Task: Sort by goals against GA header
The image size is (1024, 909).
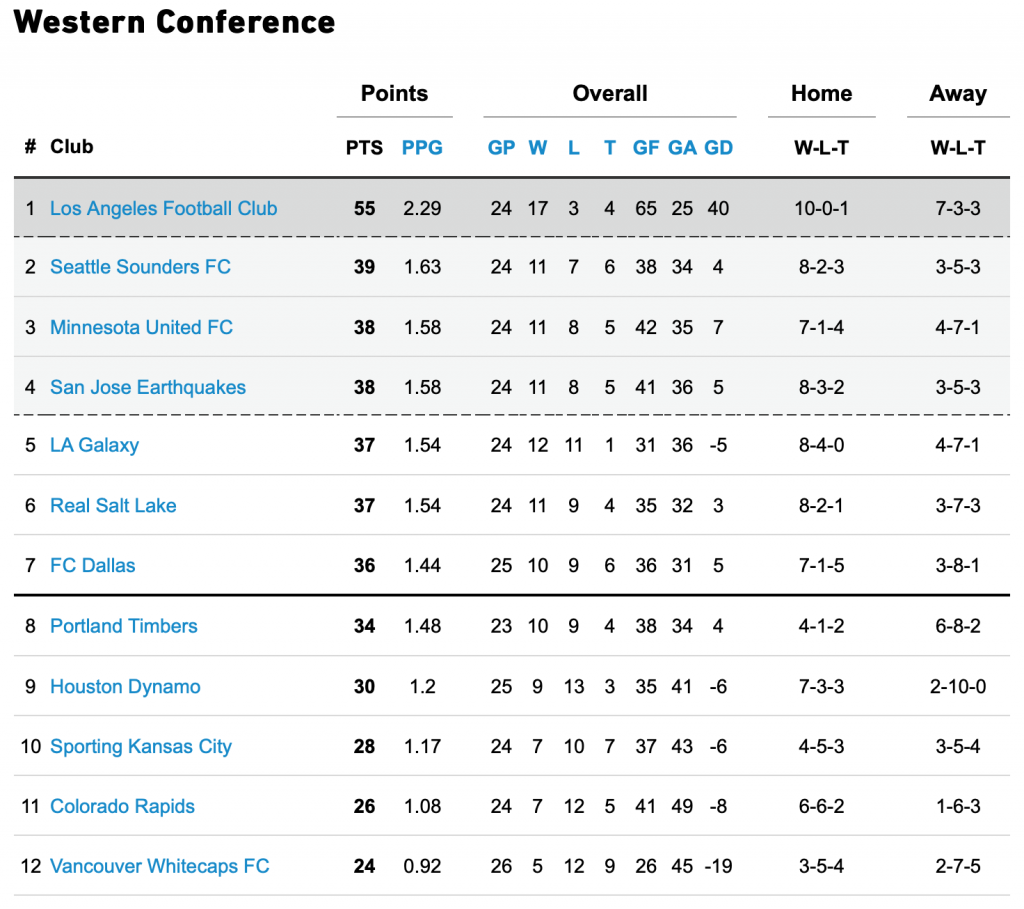Action: 682,148
